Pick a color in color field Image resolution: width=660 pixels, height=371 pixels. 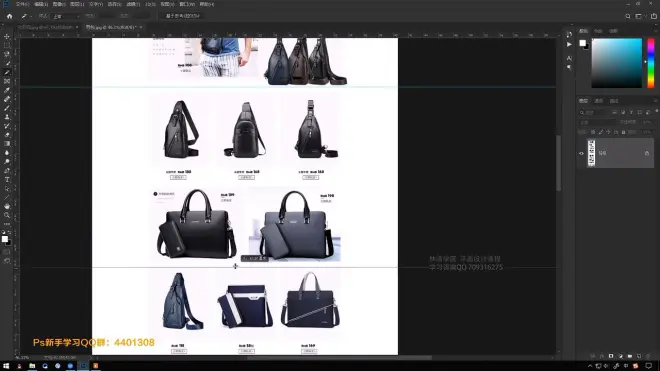coord(617,63)
